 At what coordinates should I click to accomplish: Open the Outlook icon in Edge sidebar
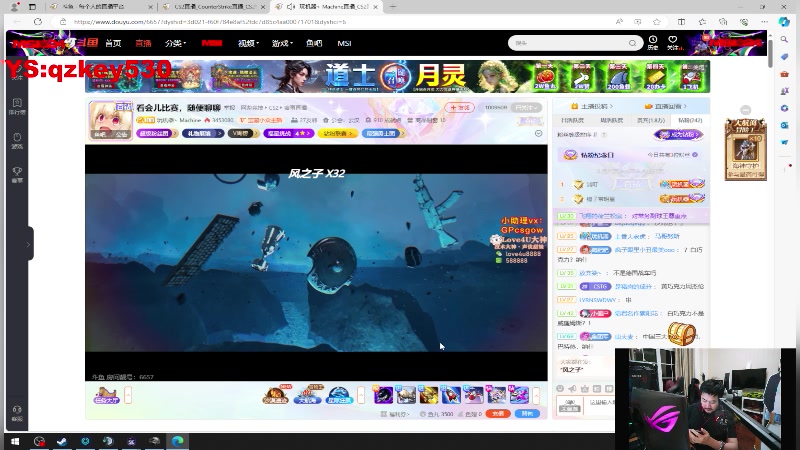(x=784, y=125)
